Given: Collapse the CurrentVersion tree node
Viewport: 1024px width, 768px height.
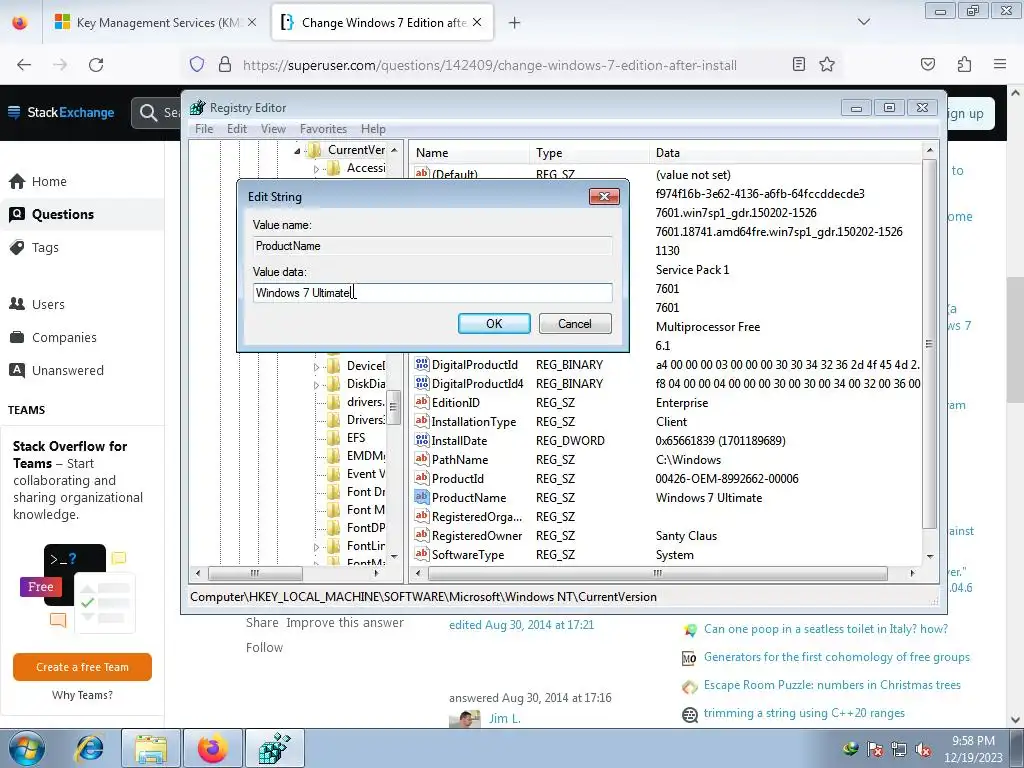Looking at the screenshot, I should click(297, 151).
